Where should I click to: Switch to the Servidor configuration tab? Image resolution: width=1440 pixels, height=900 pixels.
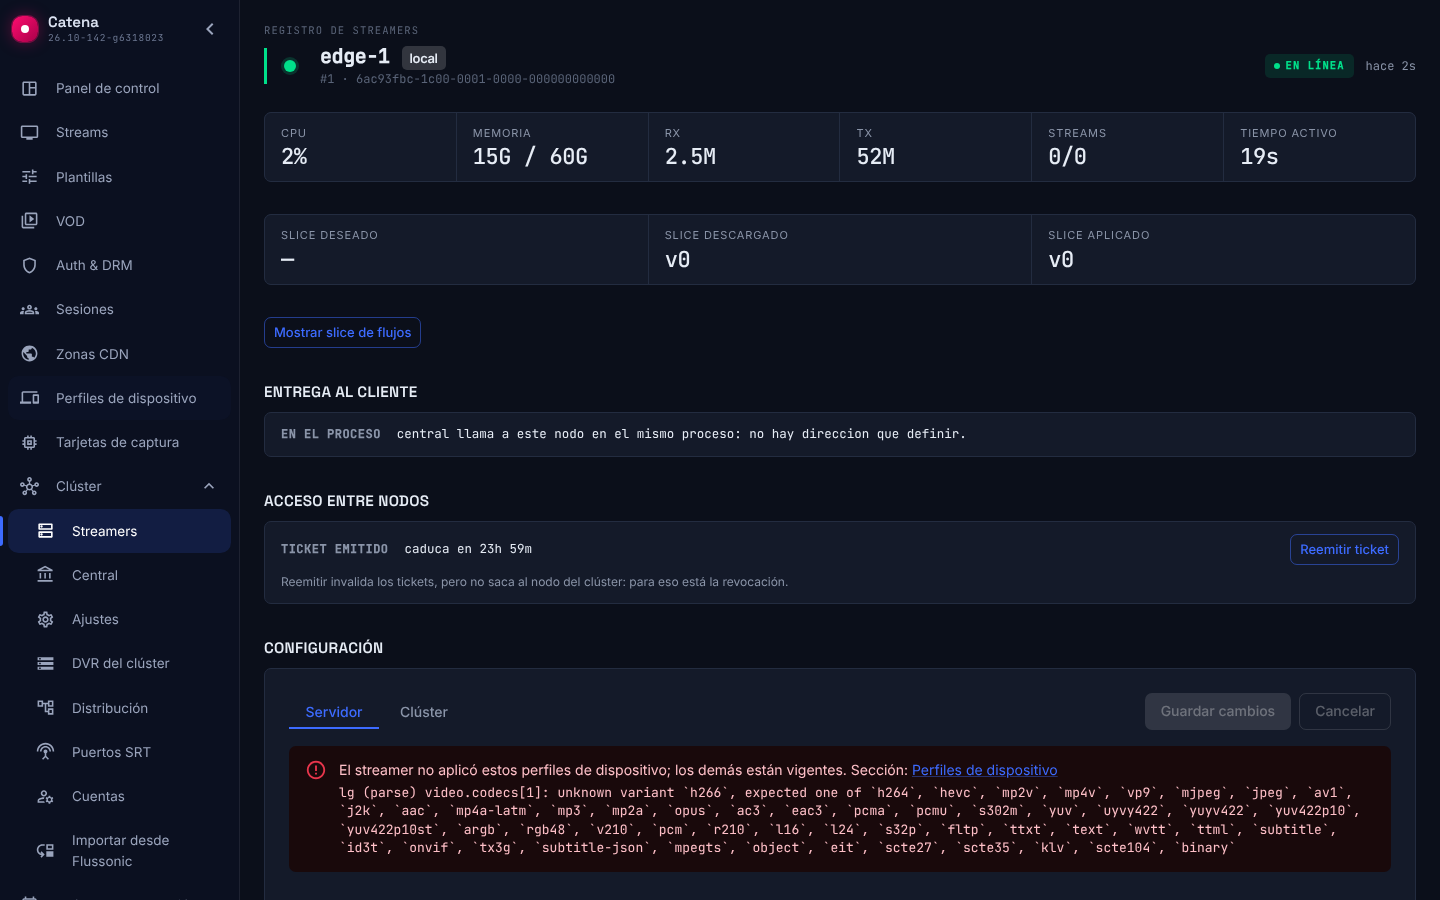(334, 712)
